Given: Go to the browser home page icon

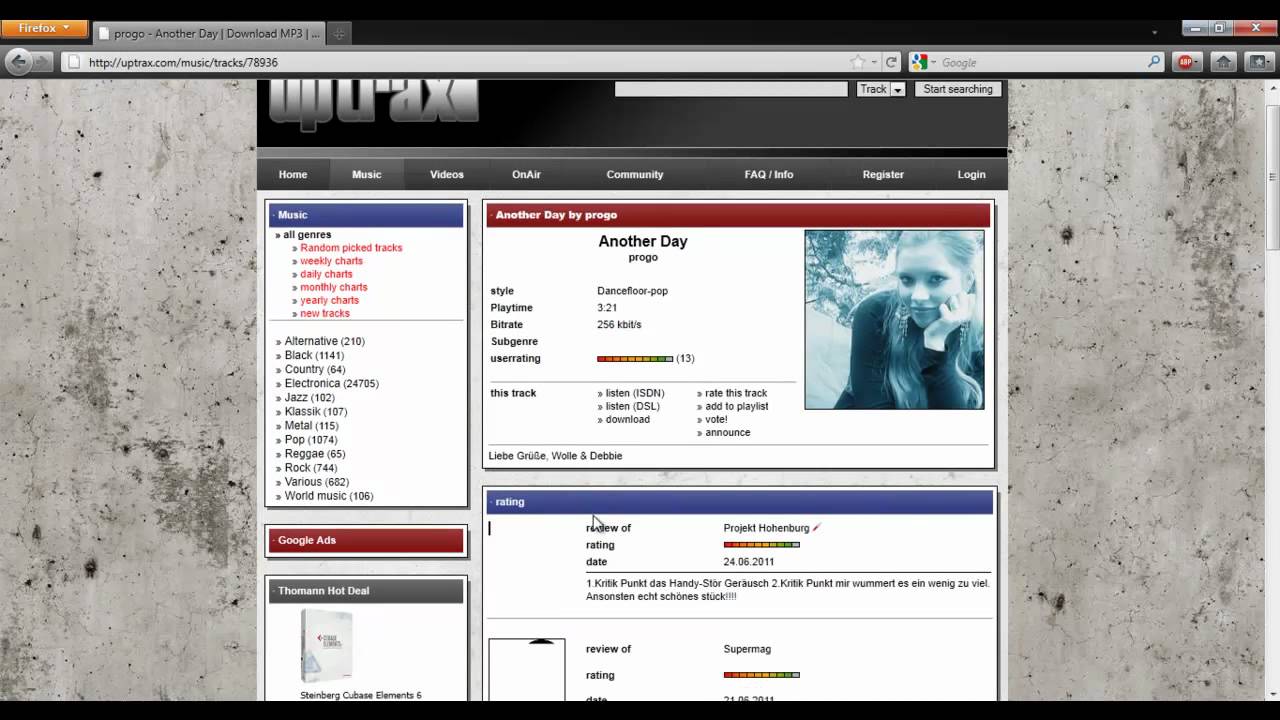Looking at the screenshot, I should pos(1223,62).
